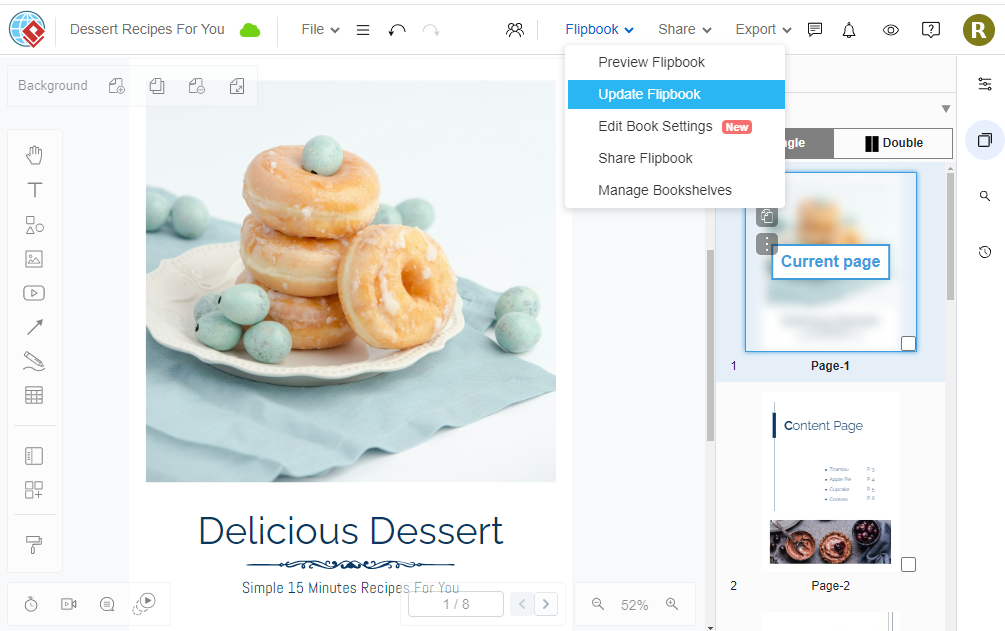Image resolution: width=1005 pixels, height=631 pixels.
Task: Select the Table tool
Action: (x=34, y=395)
